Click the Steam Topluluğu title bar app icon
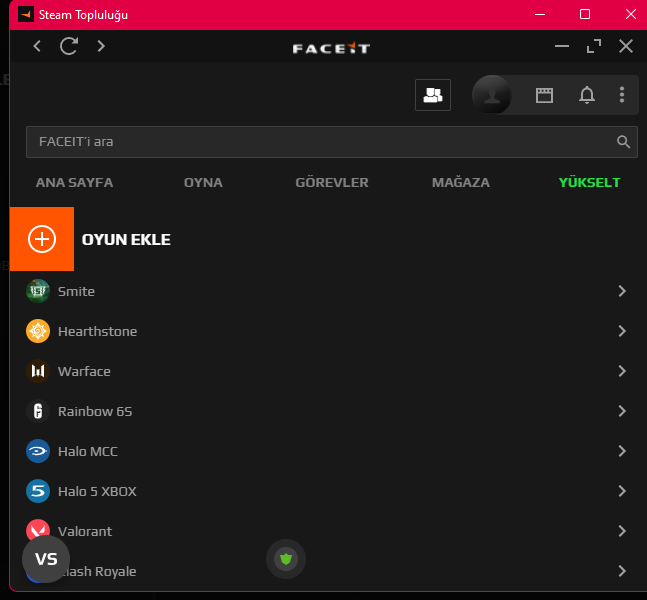 click(26, 15)
